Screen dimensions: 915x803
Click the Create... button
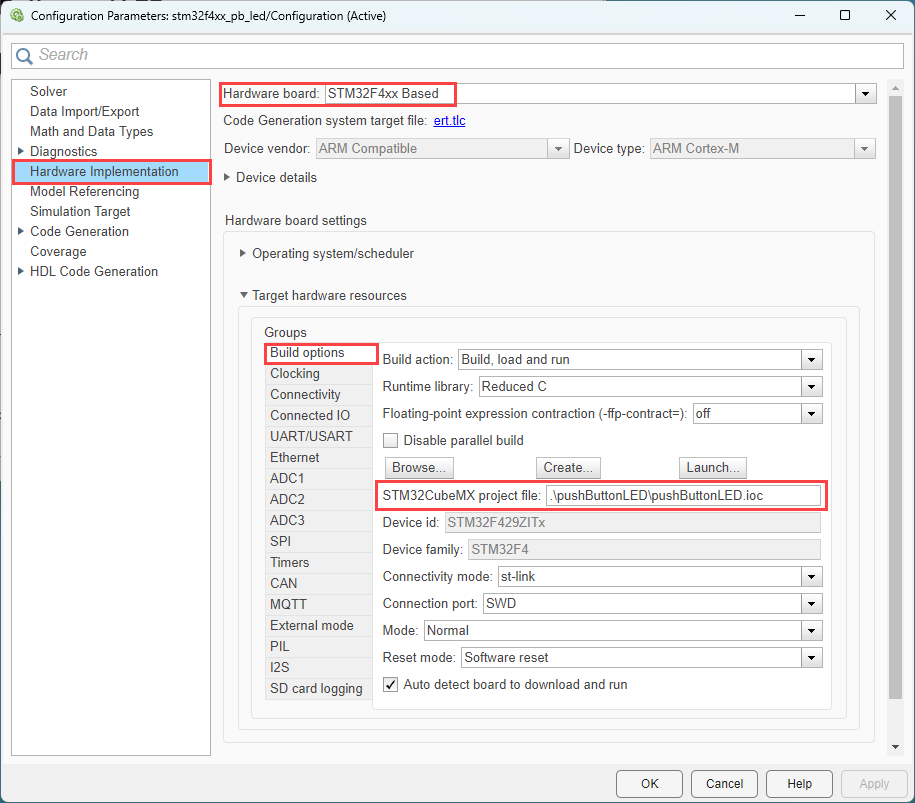(569, 468)
